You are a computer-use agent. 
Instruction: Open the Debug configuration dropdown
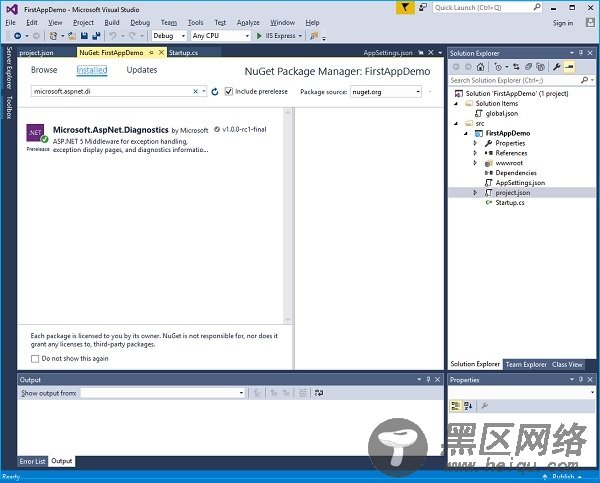point(183,36)
